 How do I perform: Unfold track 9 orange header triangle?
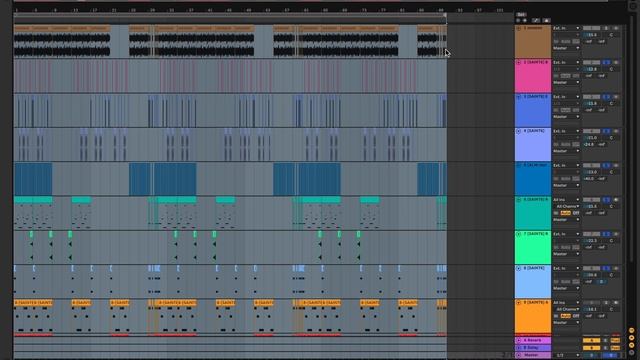pos(519,302)
